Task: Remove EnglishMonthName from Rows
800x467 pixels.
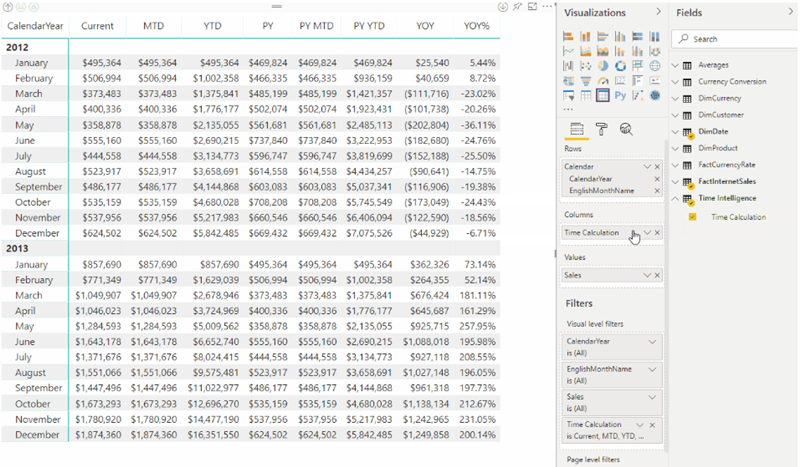Action: 657,191
